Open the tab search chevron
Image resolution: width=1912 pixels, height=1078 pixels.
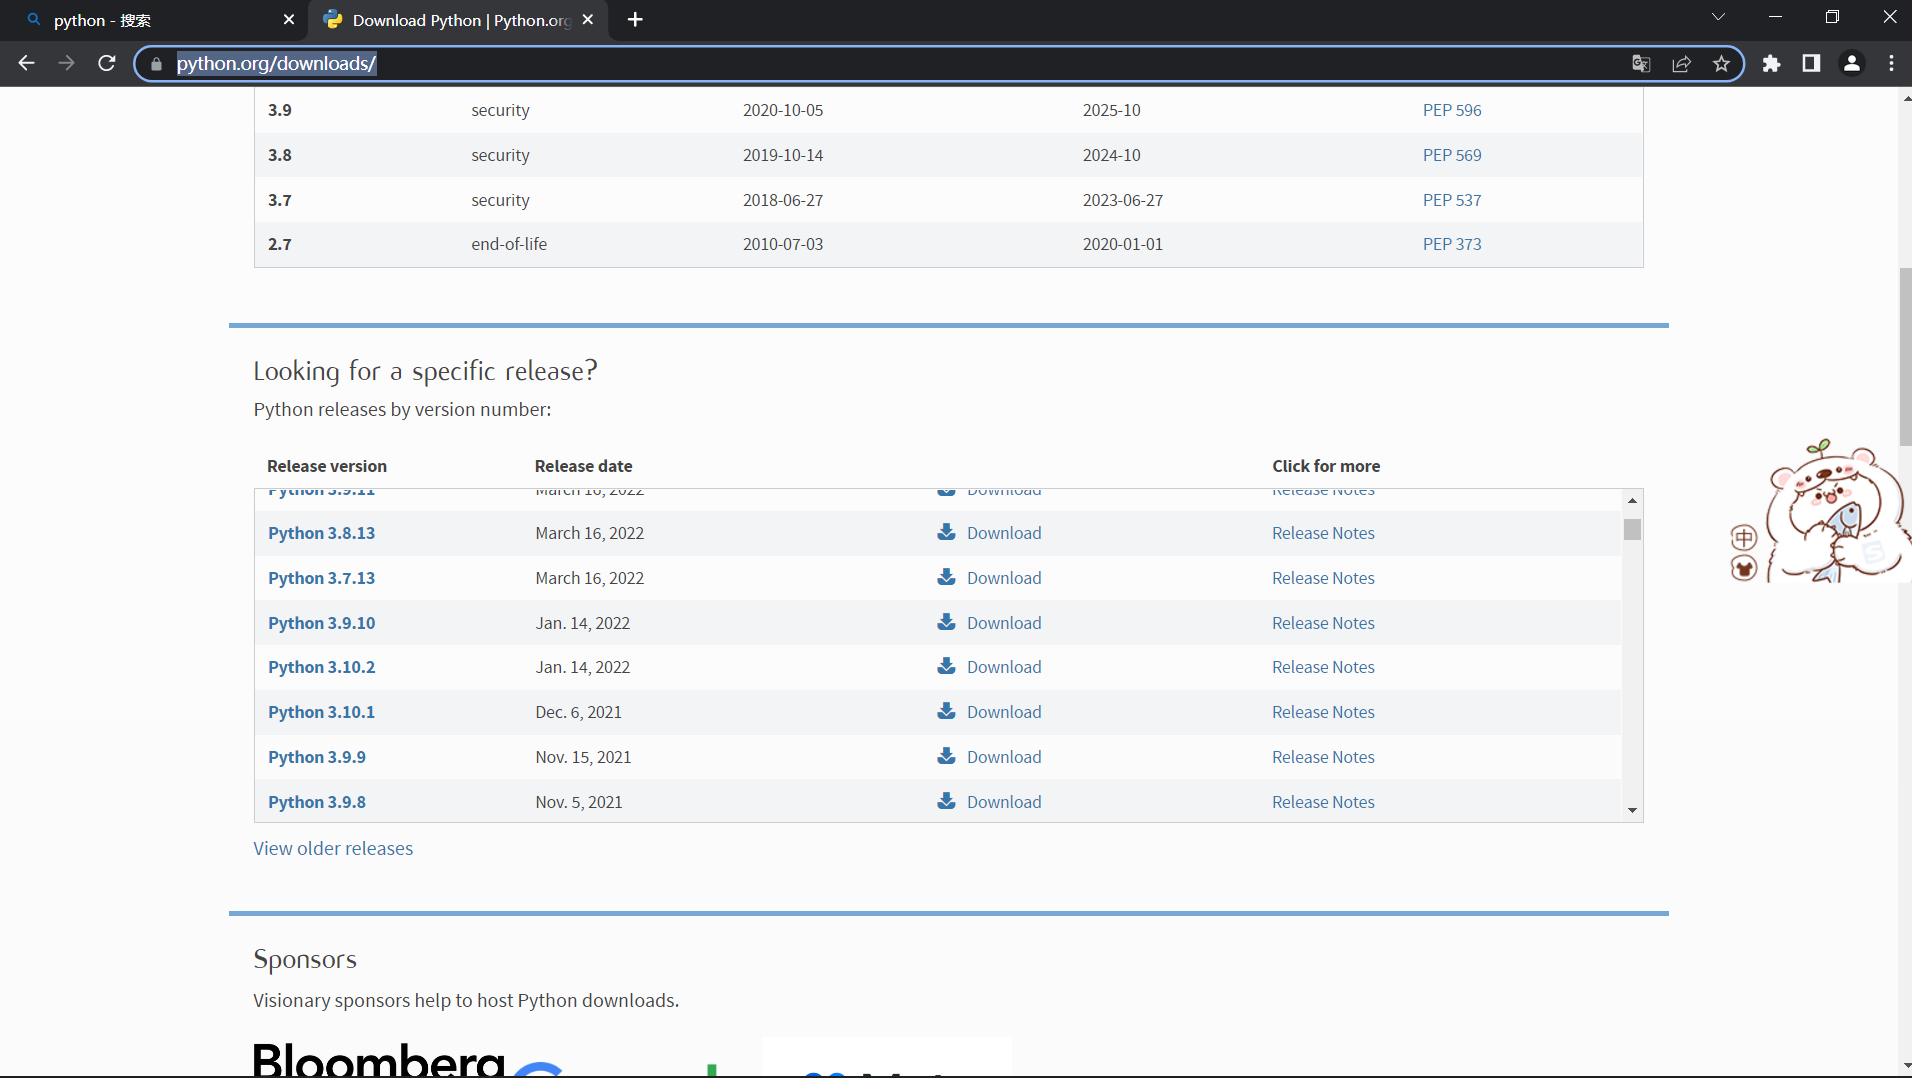pos(1718,17)
